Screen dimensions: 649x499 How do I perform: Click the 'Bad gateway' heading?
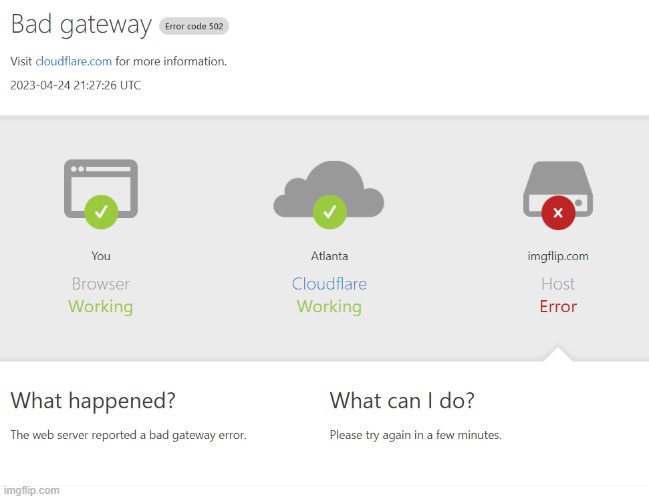click(82, 25)
